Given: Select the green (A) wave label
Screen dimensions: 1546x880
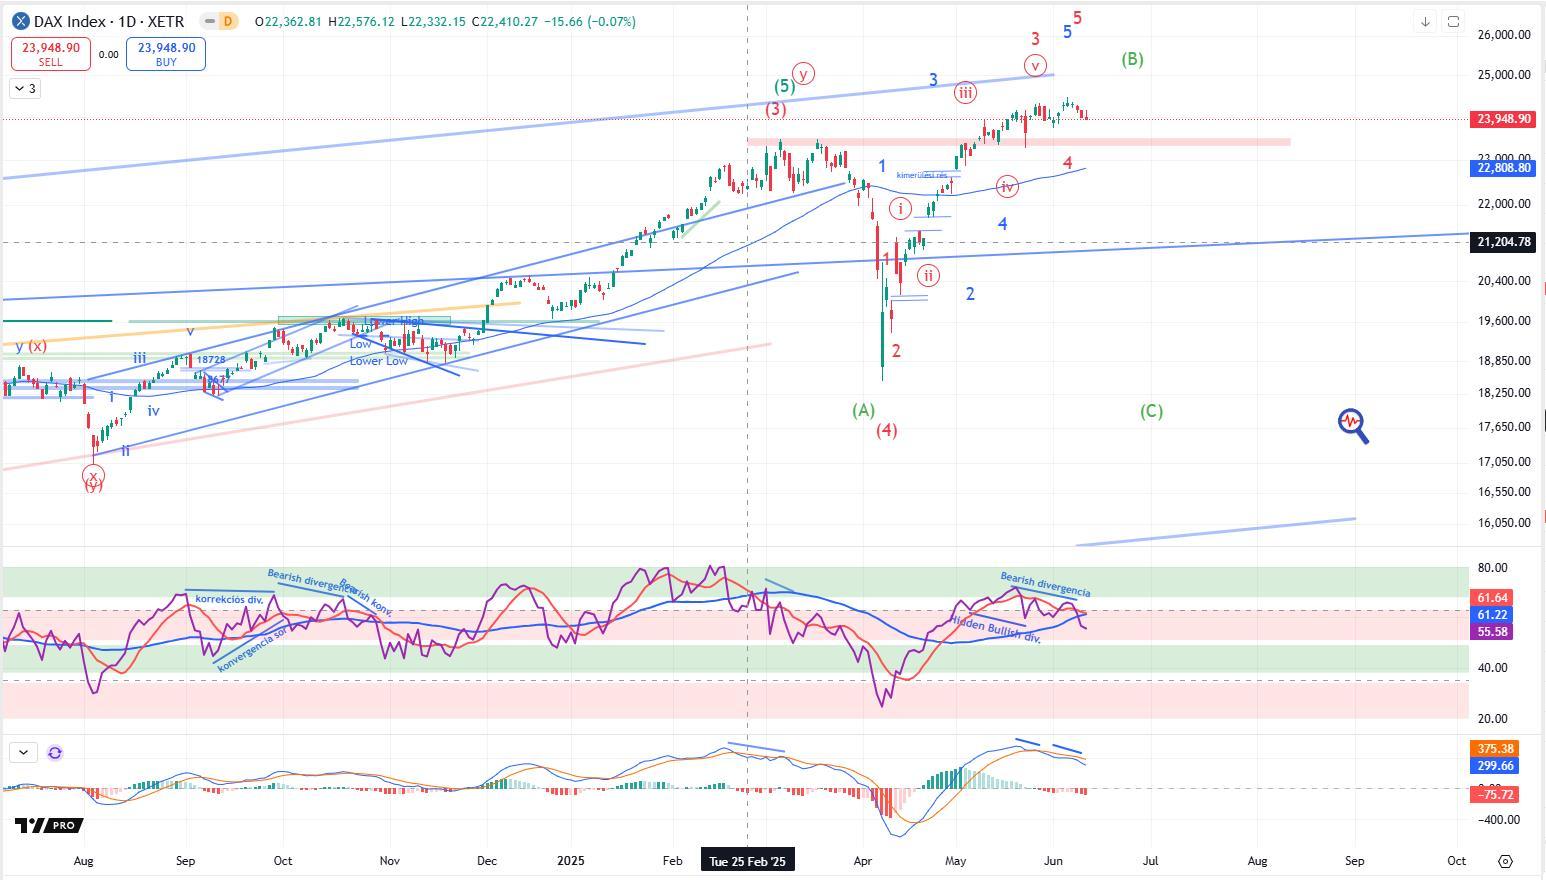Looking at the screenshot, I should 864,410.
